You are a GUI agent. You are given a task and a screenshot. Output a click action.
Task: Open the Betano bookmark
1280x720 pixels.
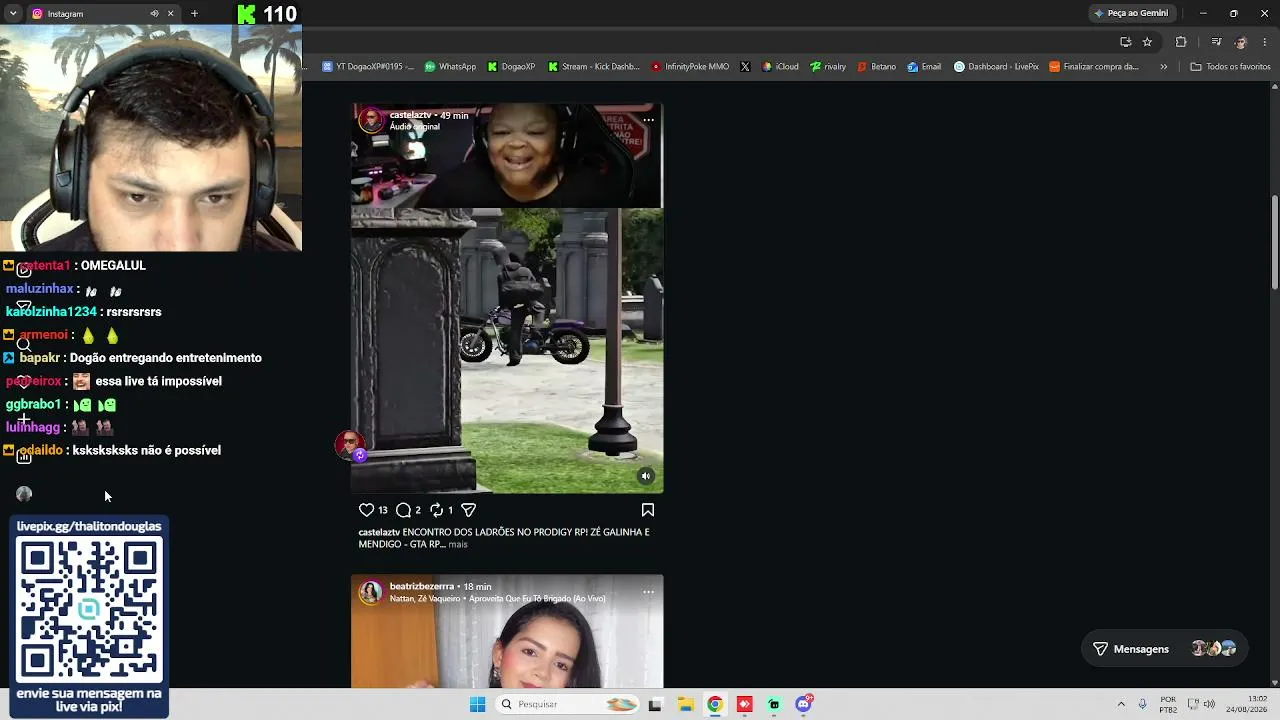tap(876, 67)
